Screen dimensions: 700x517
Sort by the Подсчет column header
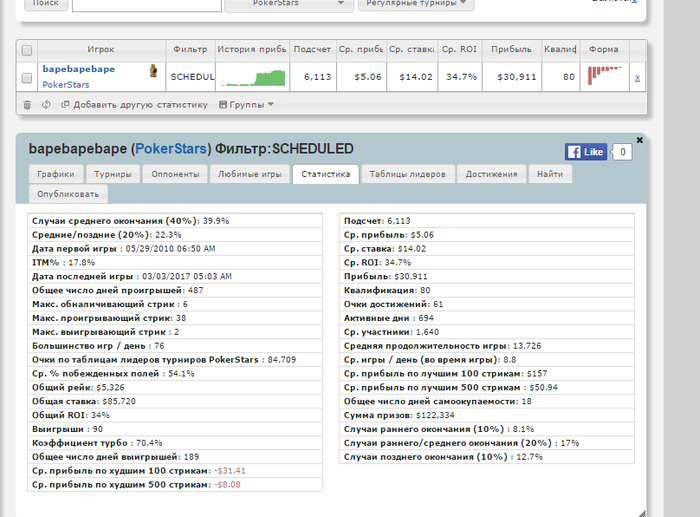(x=312, y=50)
